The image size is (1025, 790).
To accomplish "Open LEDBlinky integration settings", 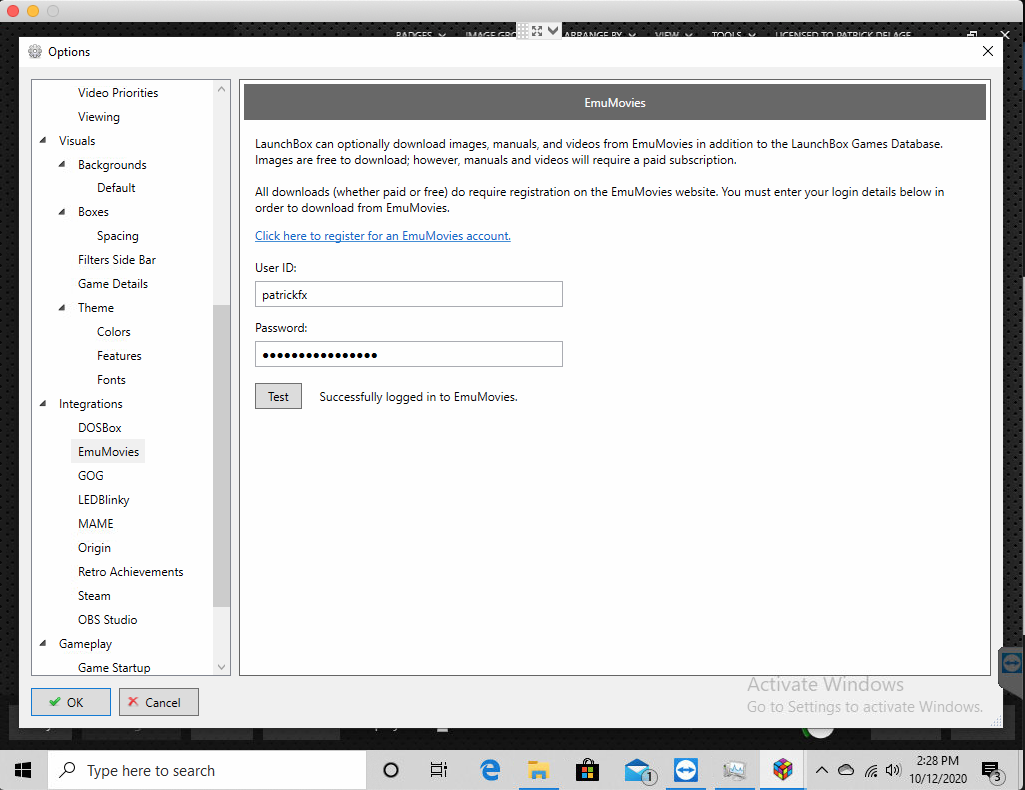I will (x=103, y=500).
